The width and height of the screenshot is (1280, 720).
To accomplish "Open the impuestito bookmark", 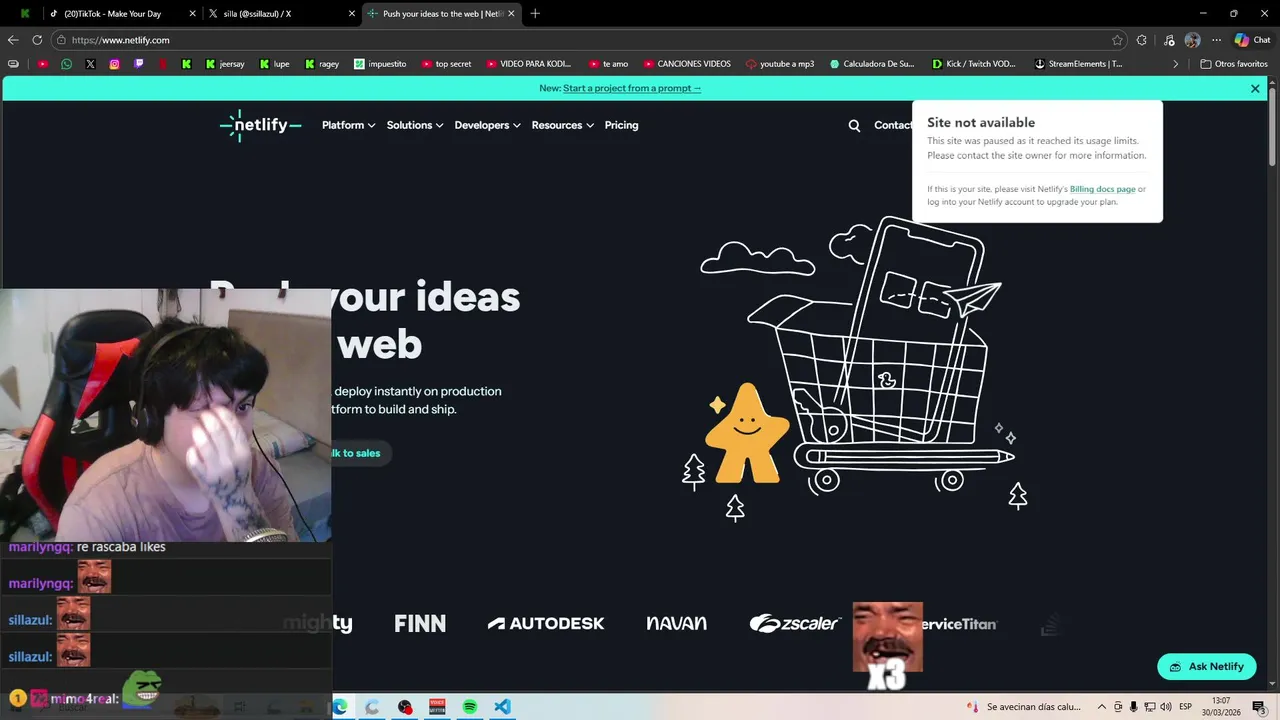I will point(380,64).
